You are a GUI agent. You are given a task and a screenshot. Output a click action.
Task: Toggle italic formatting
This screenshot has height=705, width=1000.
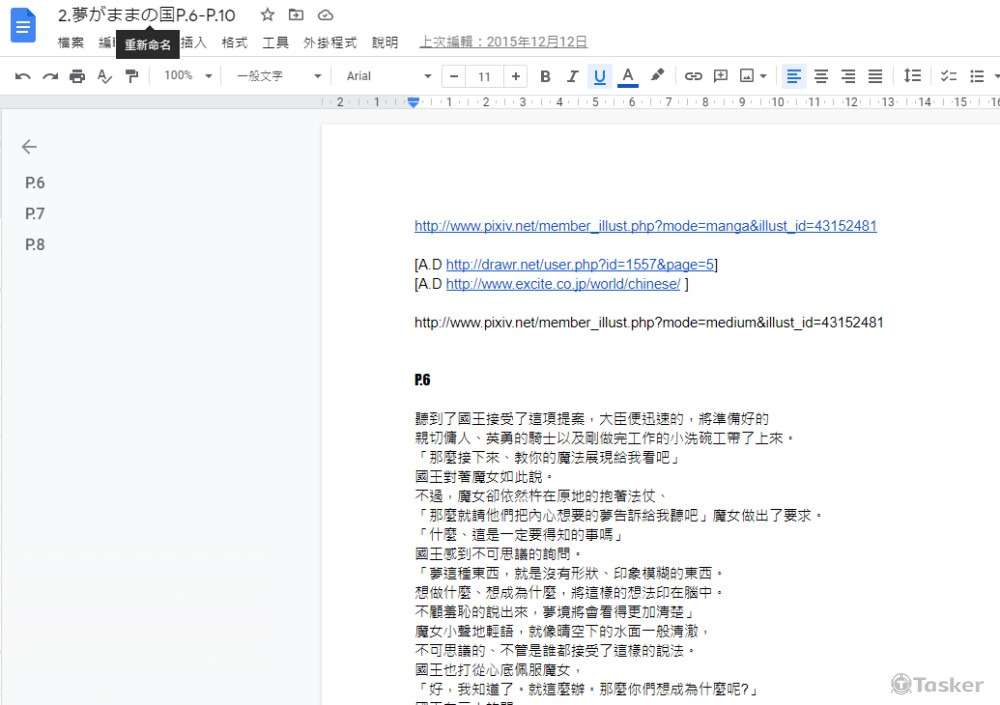(x=572, y=76)
